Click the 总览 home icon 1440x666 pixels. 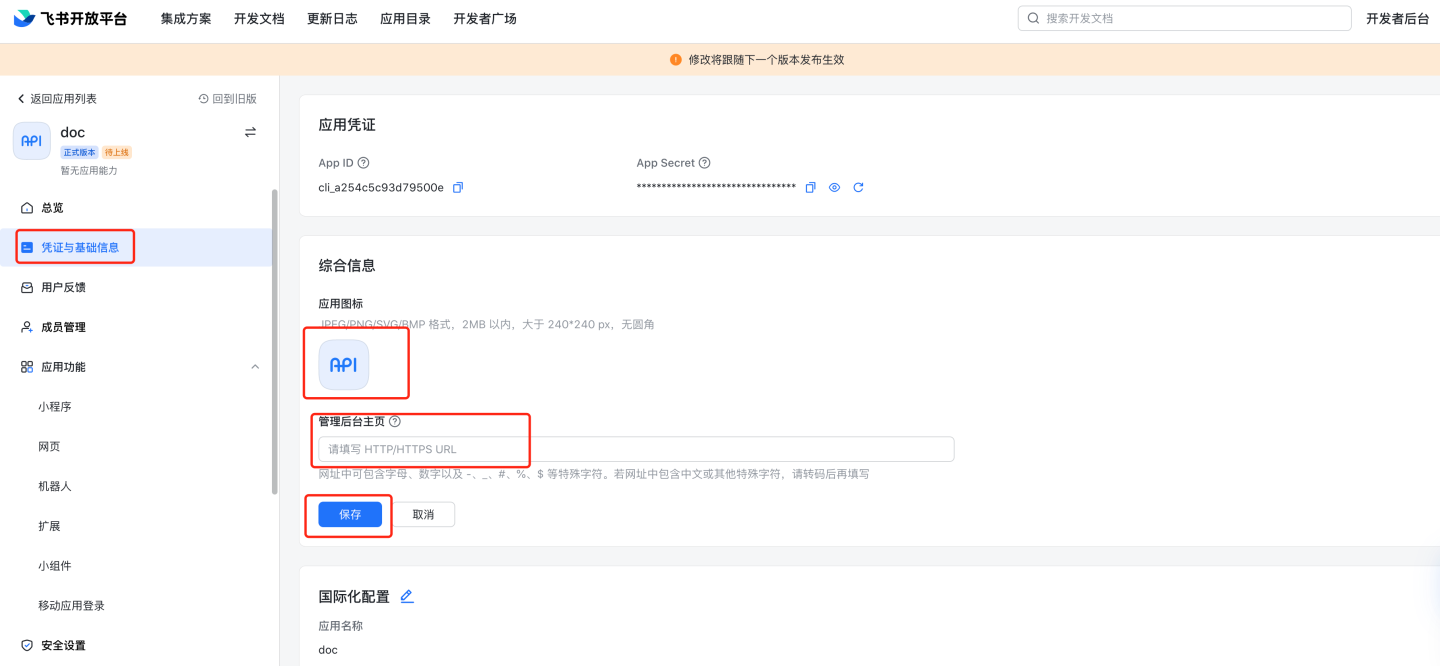(x=27, y=208)
